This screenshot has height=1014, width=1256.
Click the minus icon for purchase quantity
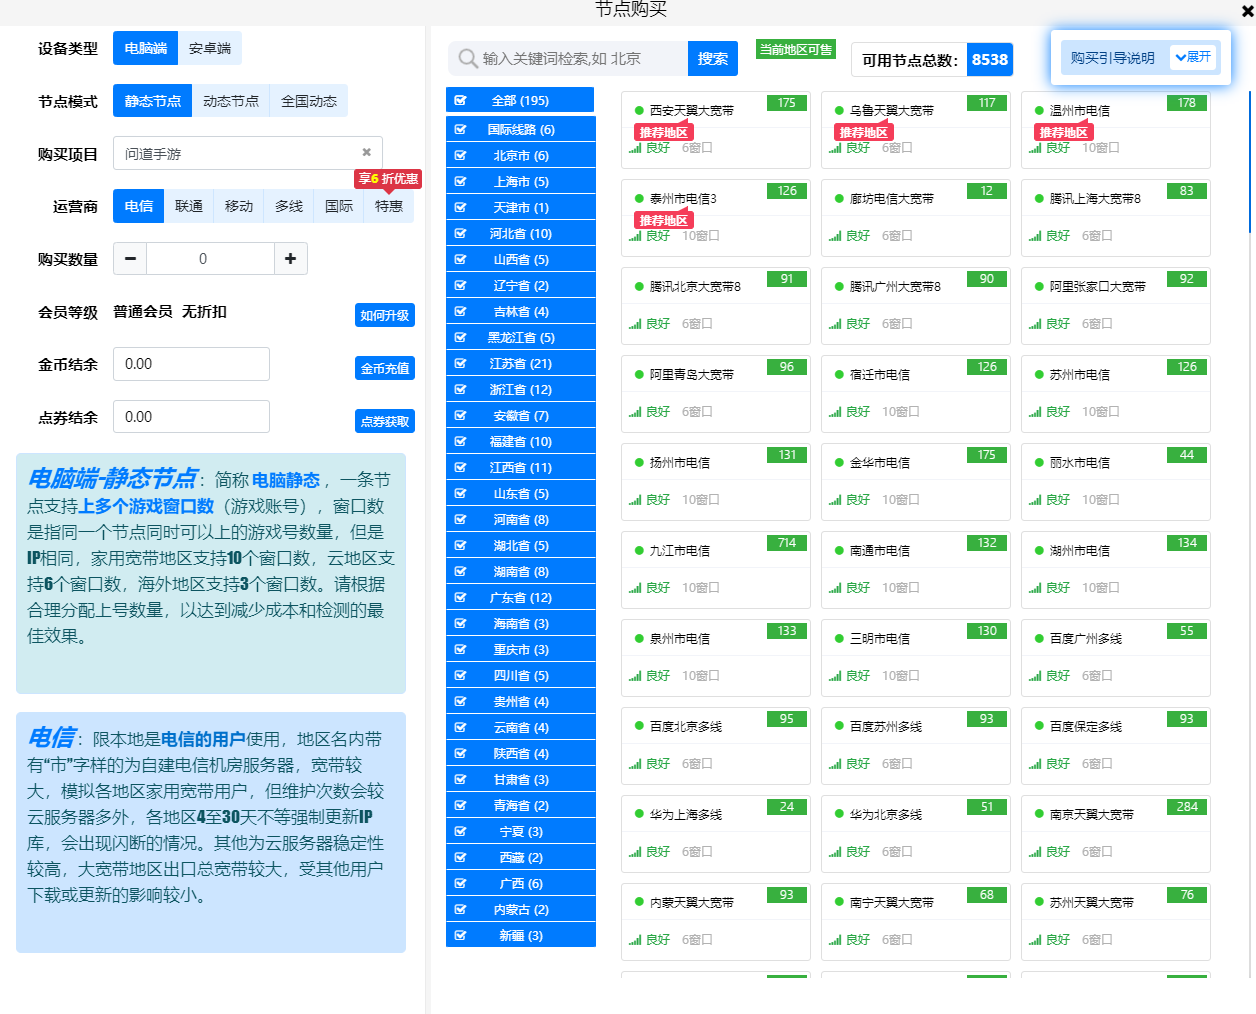pos(130,259)
